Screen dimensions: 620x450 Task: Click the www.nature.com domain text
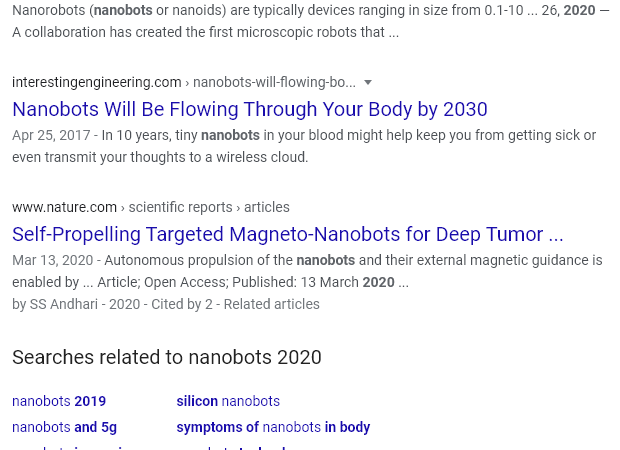coord(64,207)
